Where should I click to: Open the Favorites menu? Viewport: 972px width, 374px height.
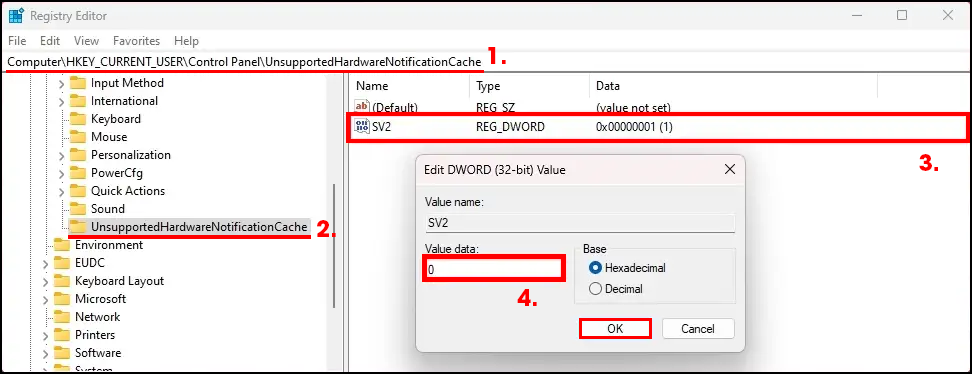(x=136, y=41)
